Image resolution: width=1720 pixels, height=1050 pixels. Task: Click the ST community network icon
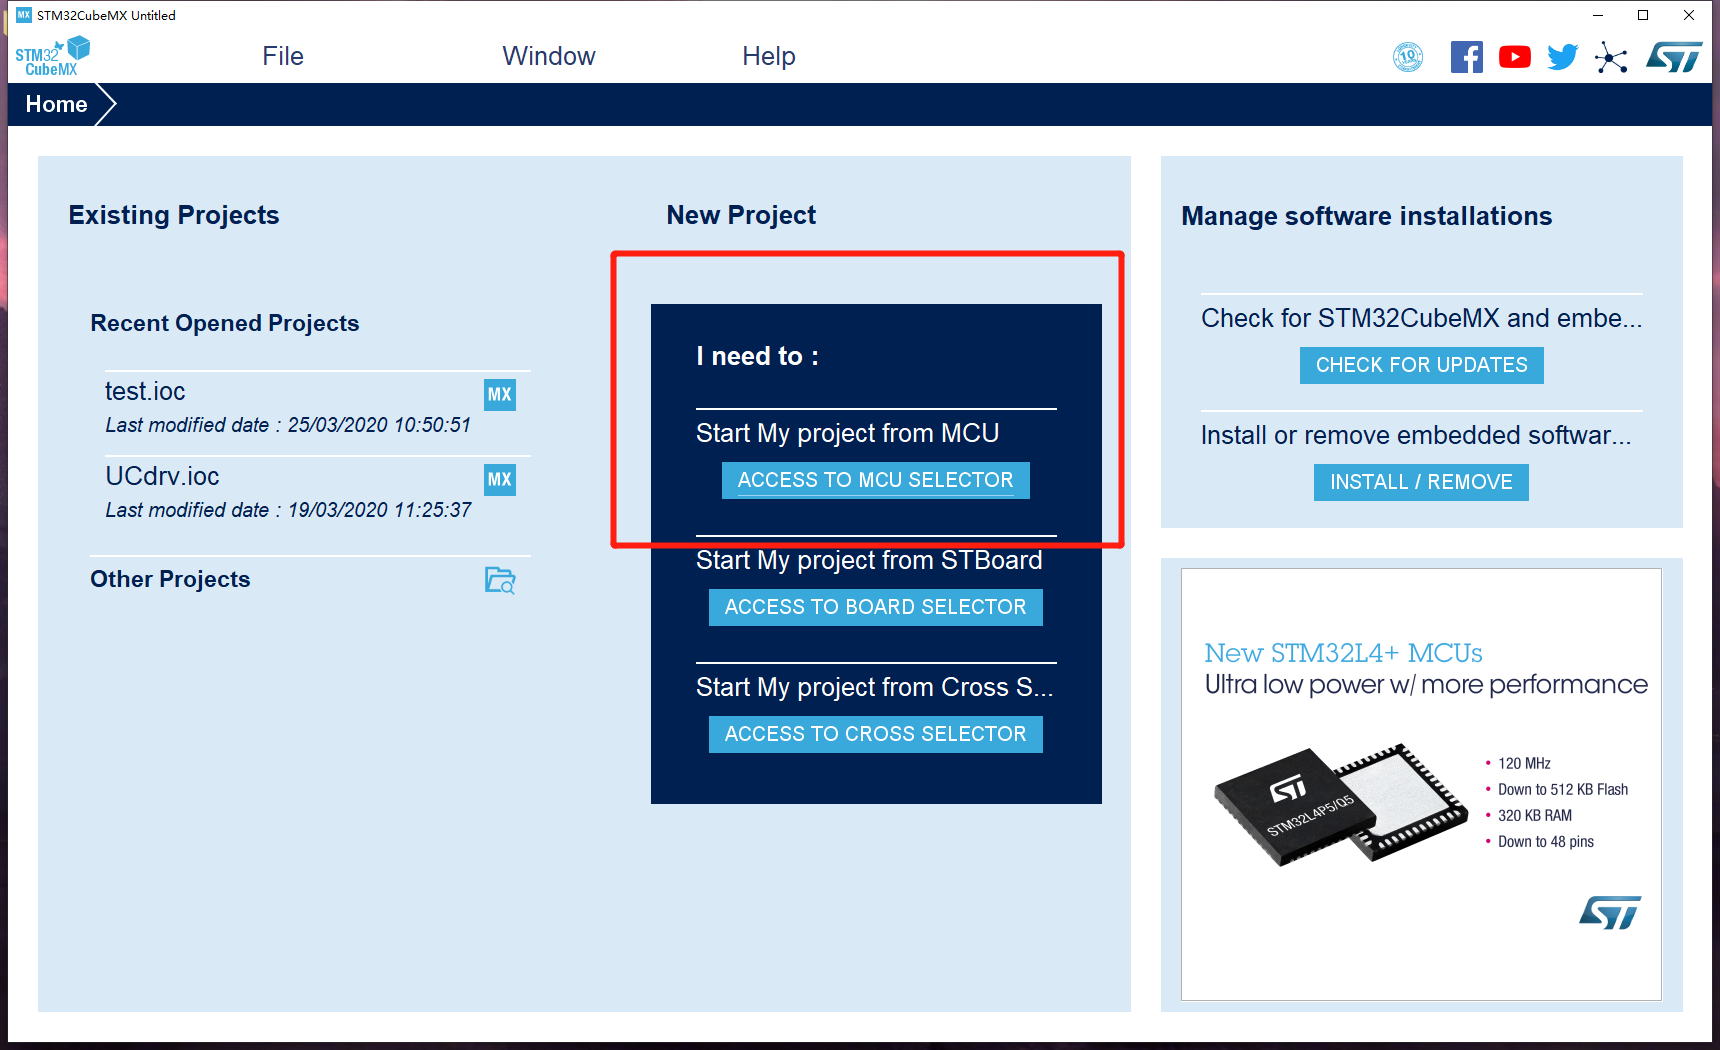click(1611, 57)
